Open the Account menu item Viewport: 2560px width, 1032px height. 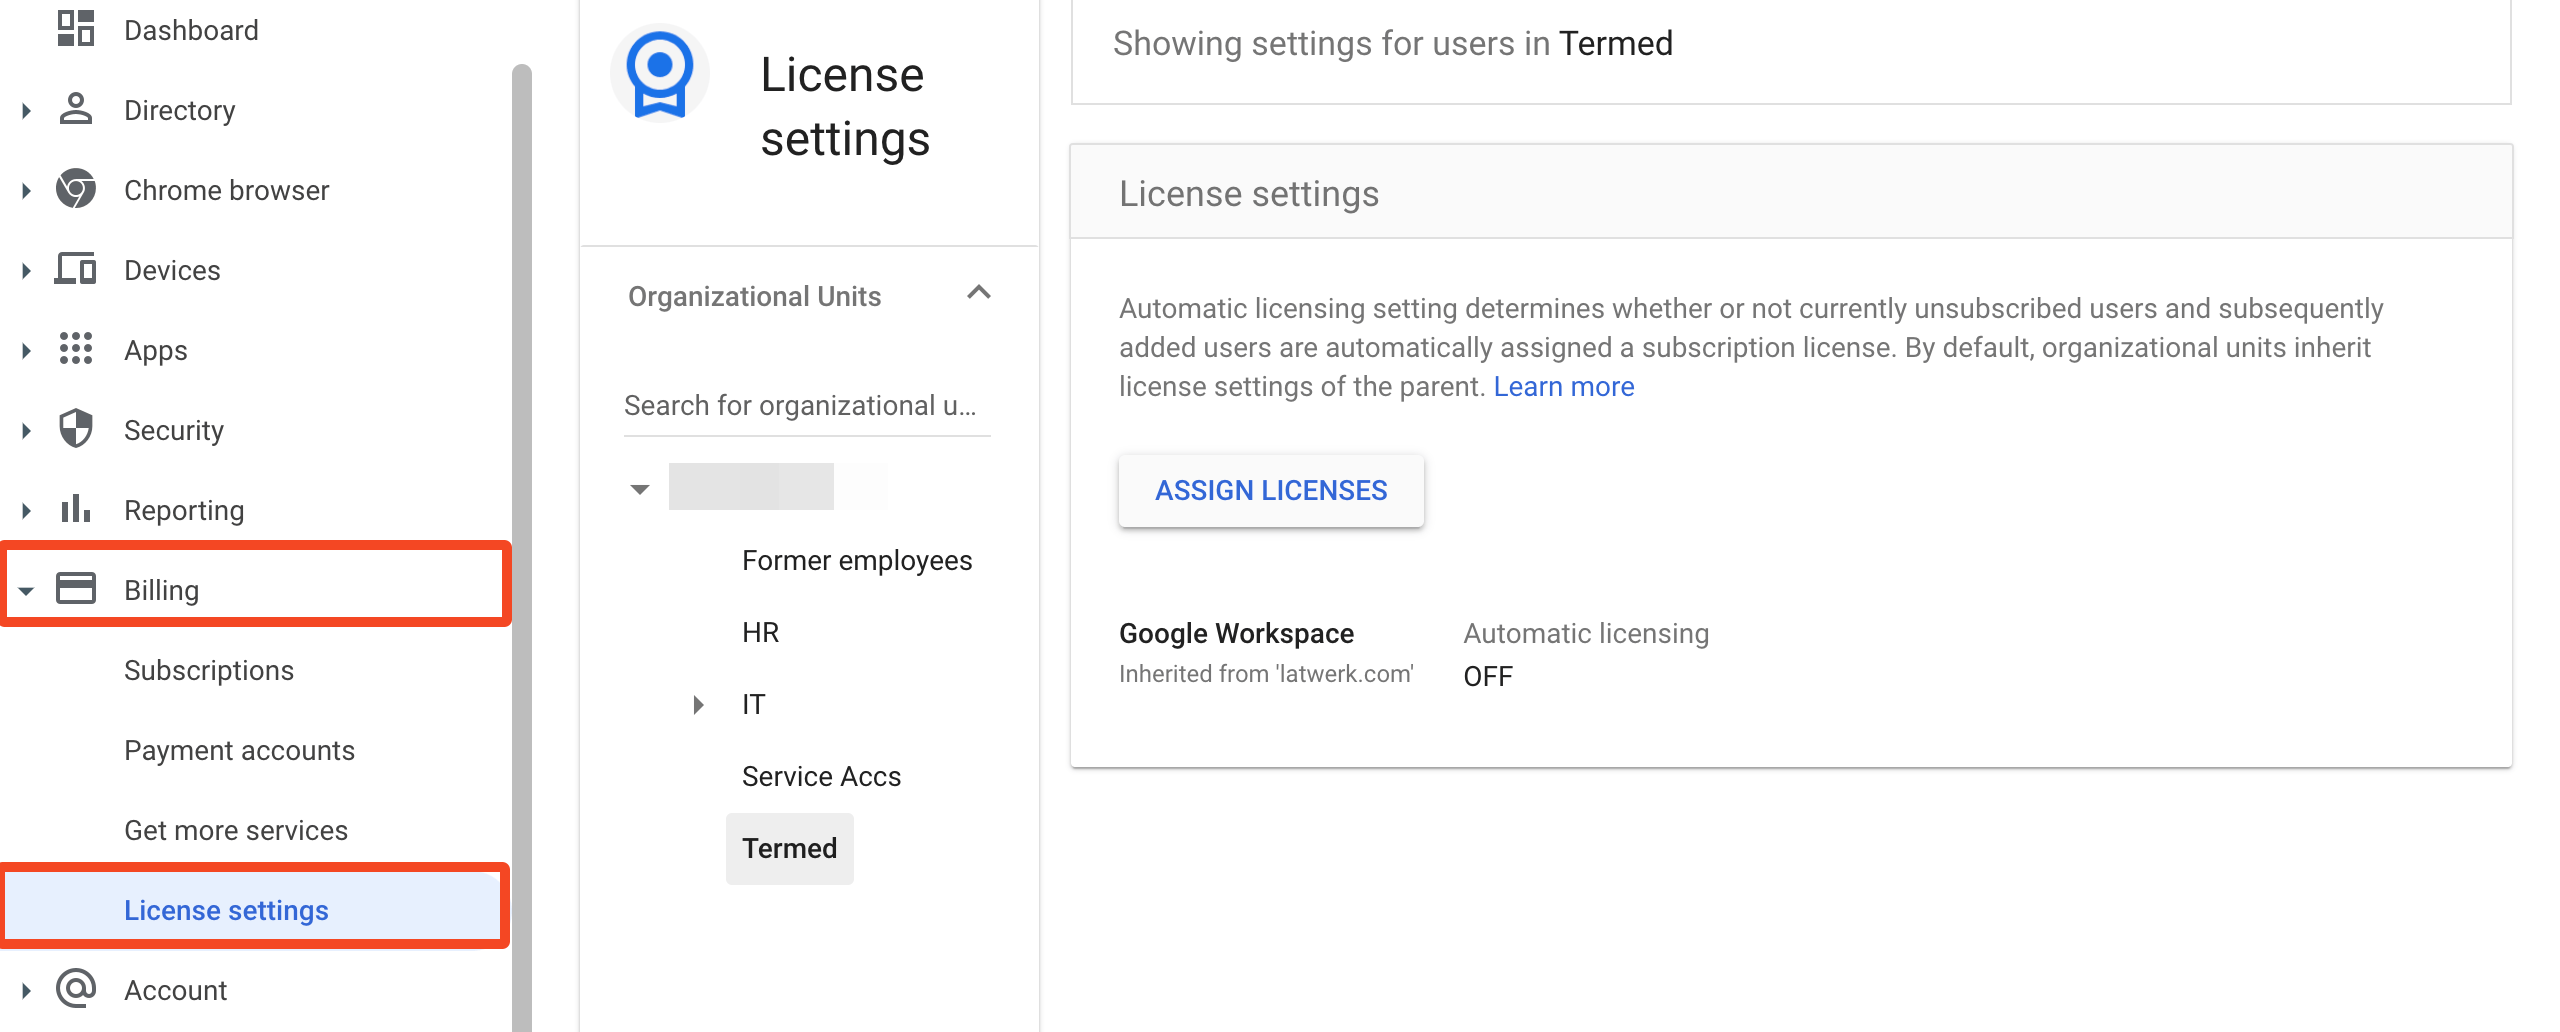(176, 990)
